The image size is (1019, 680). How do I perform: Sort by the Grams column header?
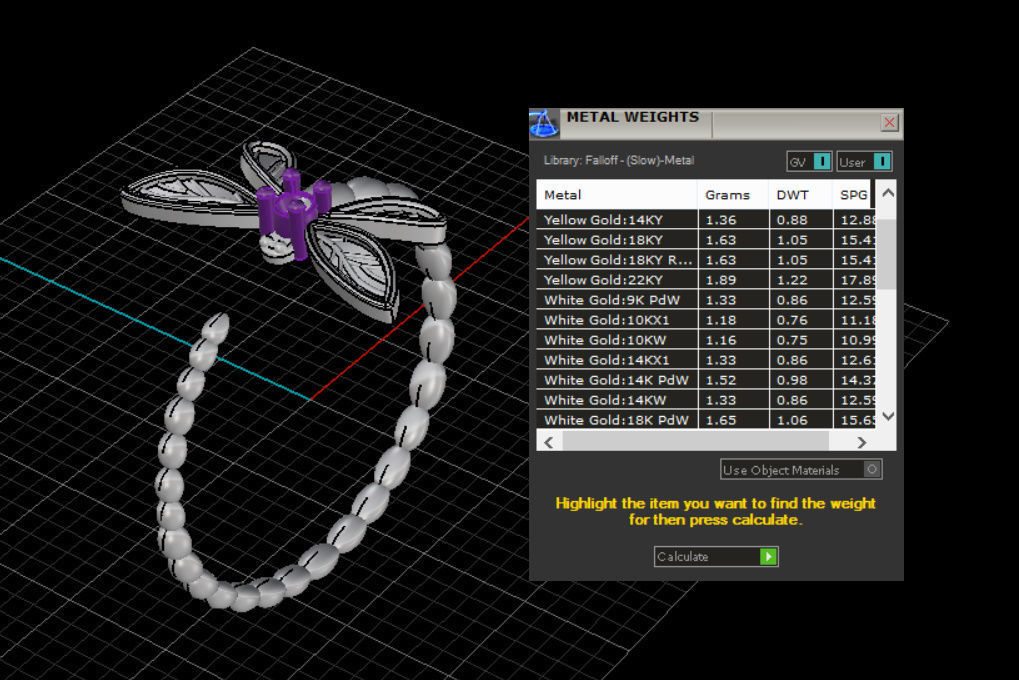(733, 194)
